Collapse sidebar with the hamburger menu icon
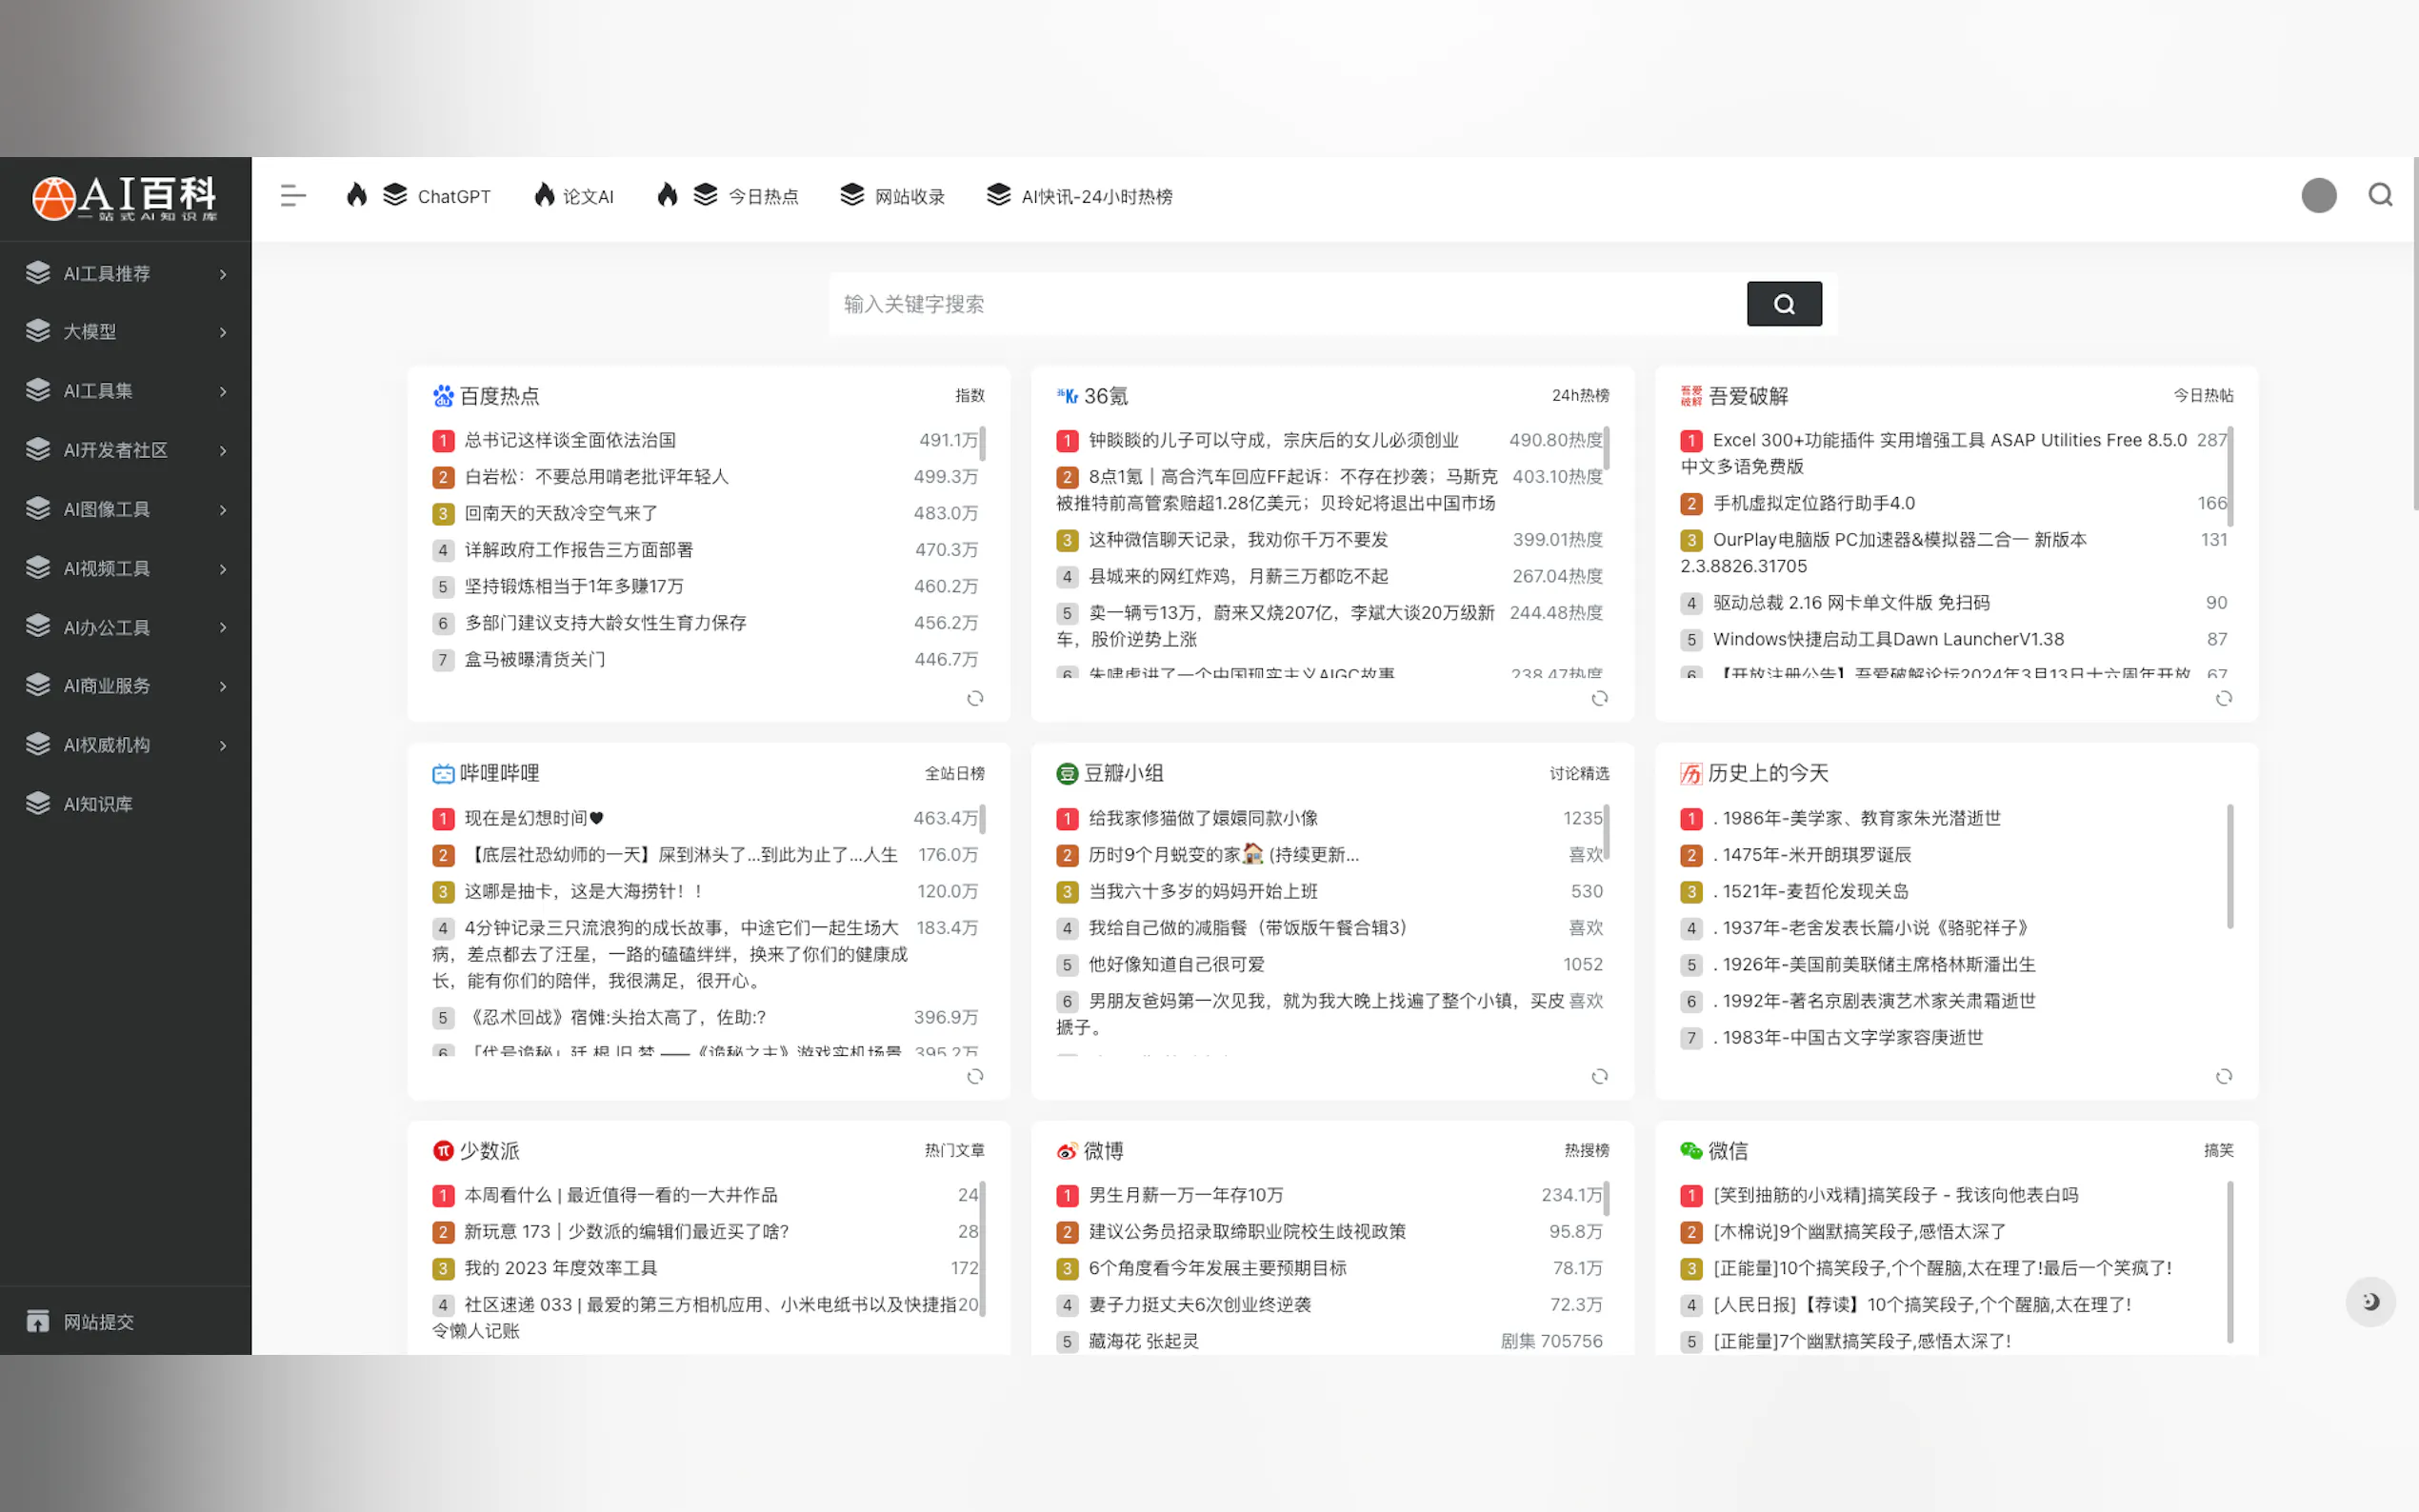 point(292,196)
